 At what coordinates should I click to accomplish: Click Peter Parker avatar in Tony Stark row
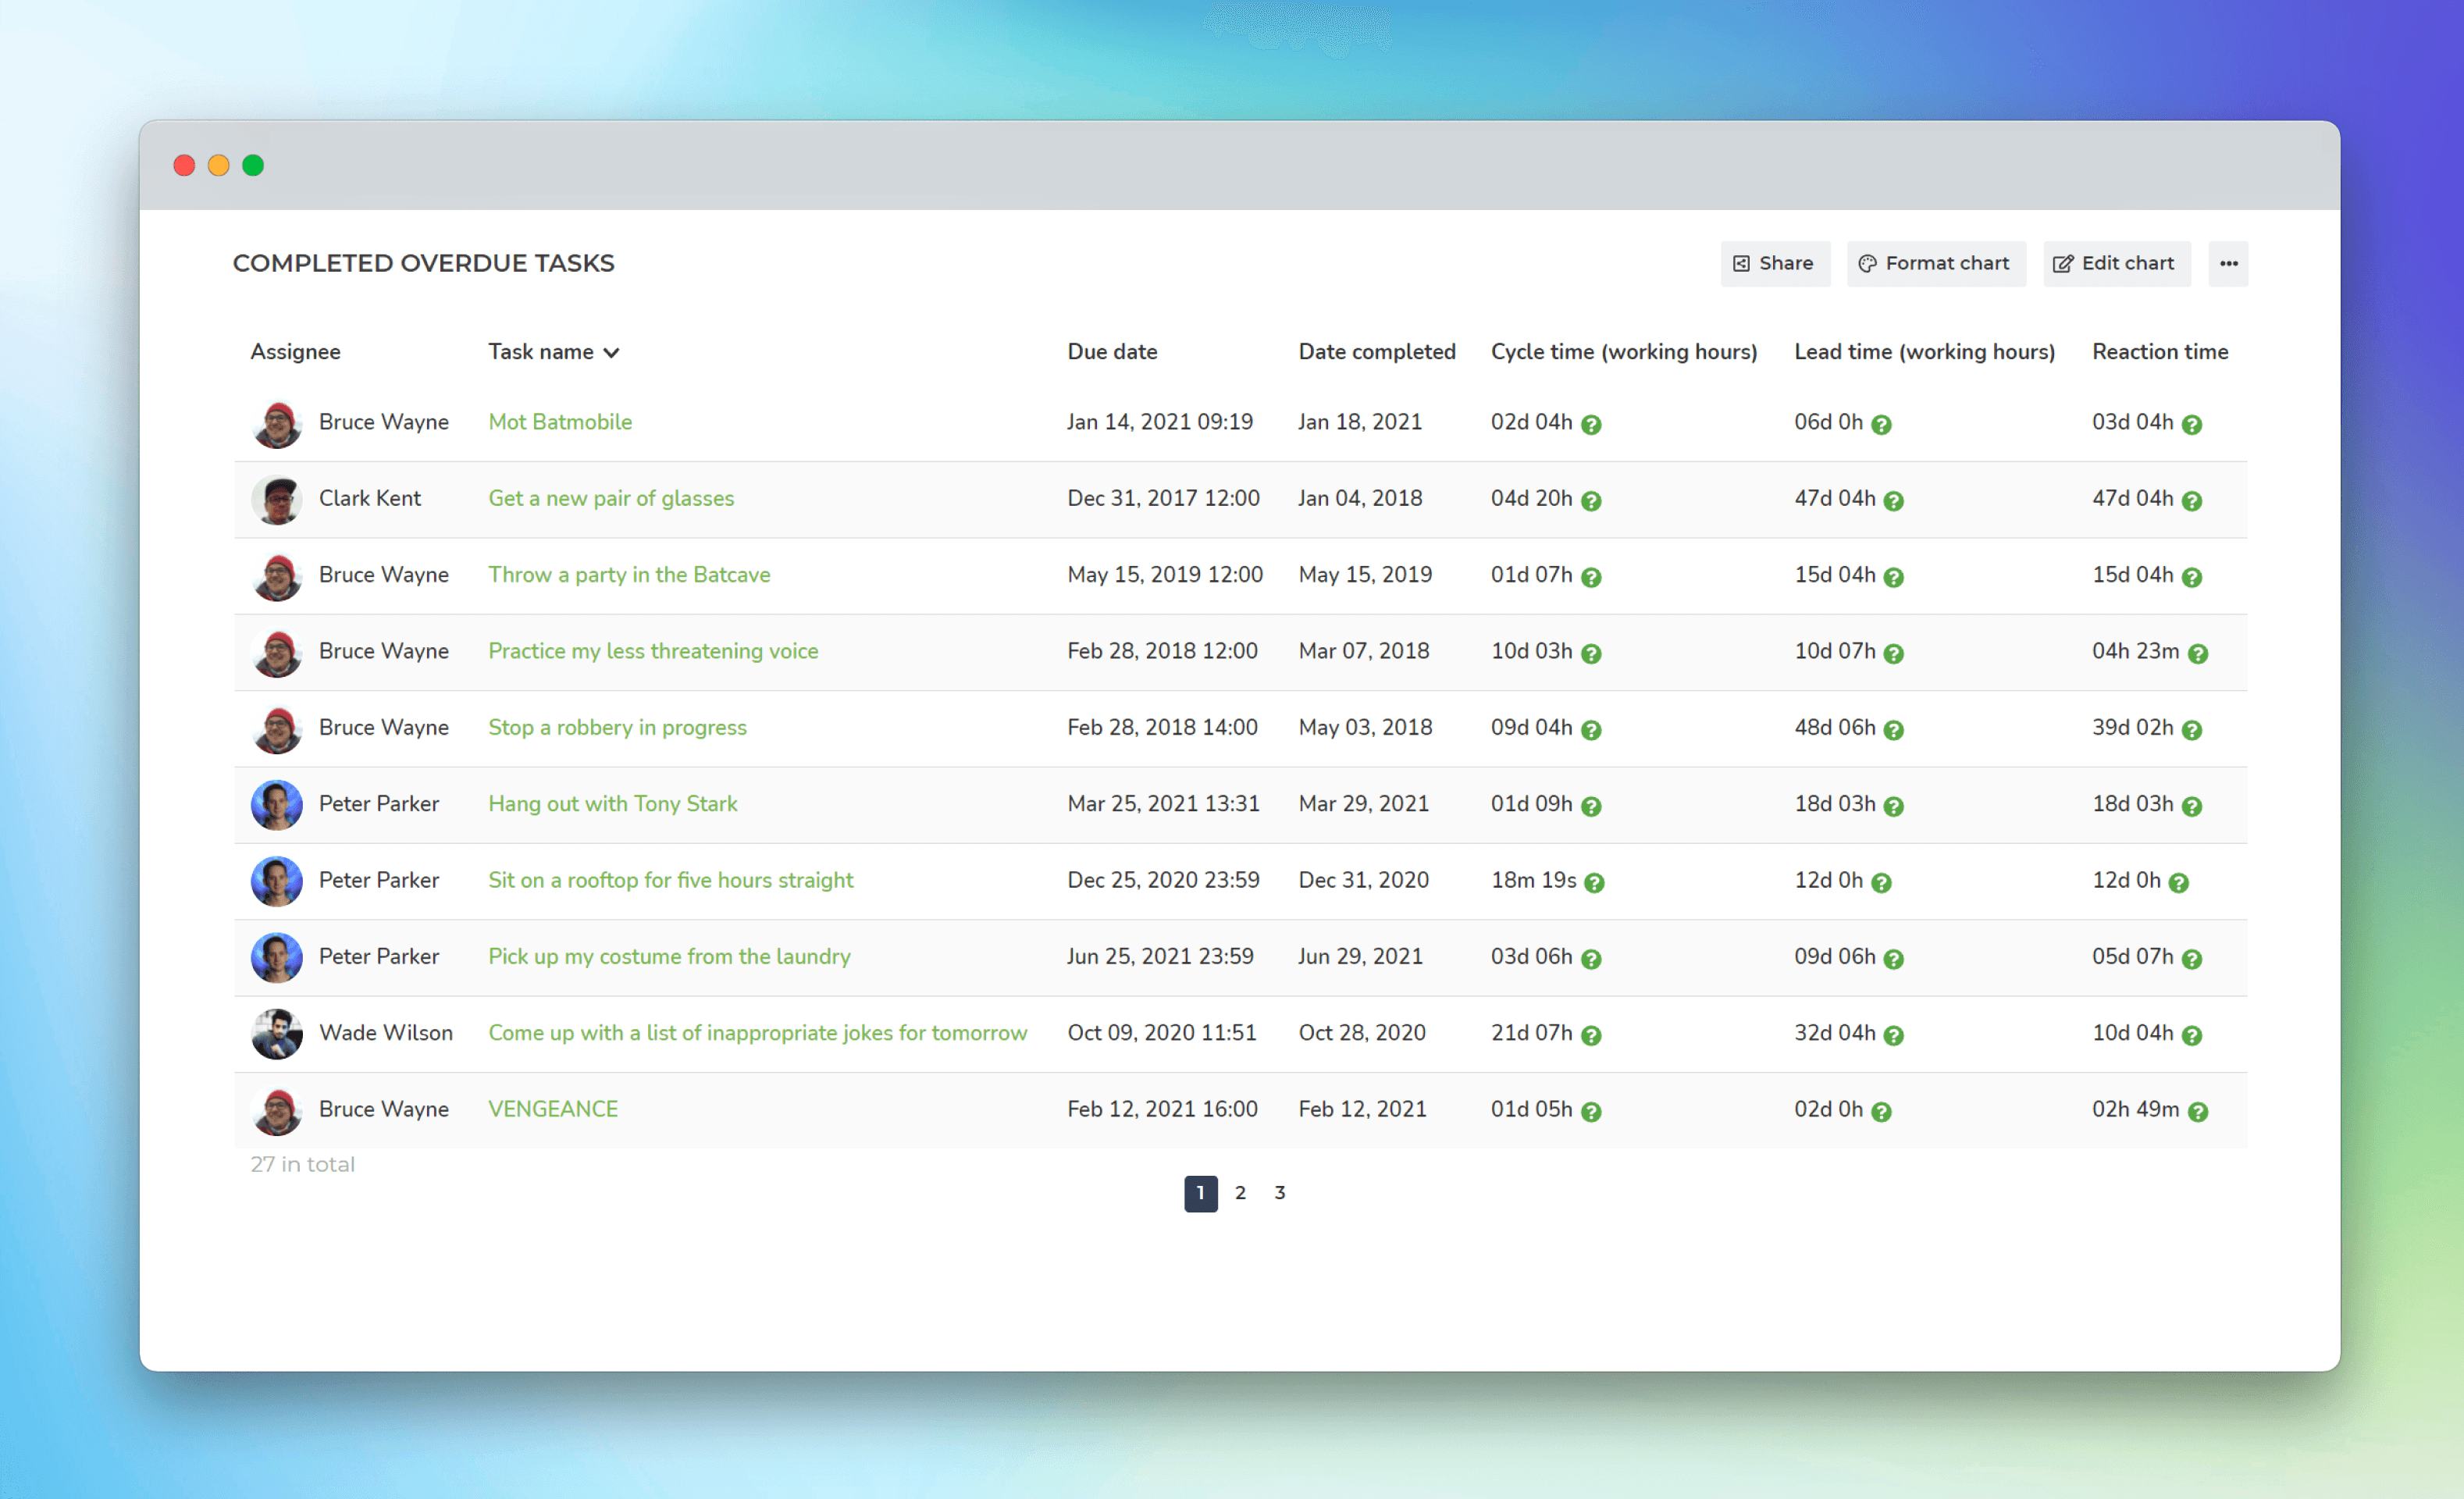(277, 805)
